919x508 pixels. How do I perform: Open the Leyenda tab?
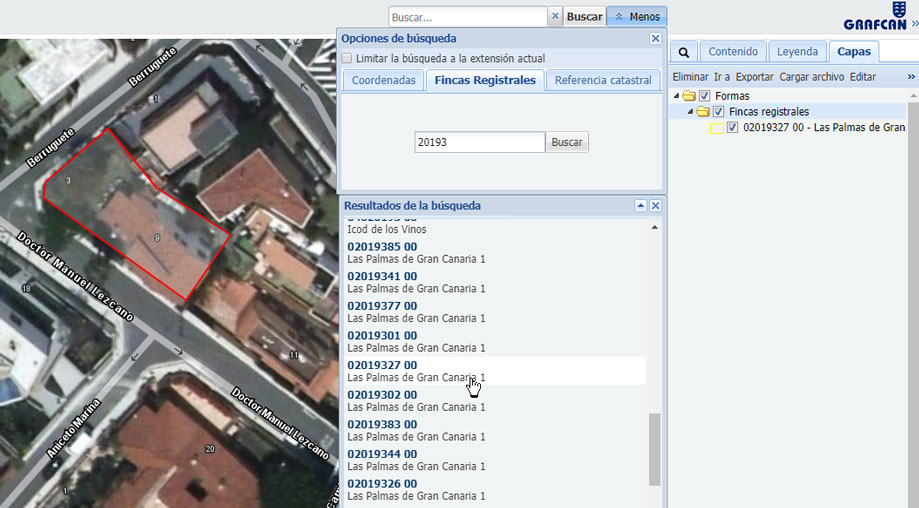(x=797, y=52)
